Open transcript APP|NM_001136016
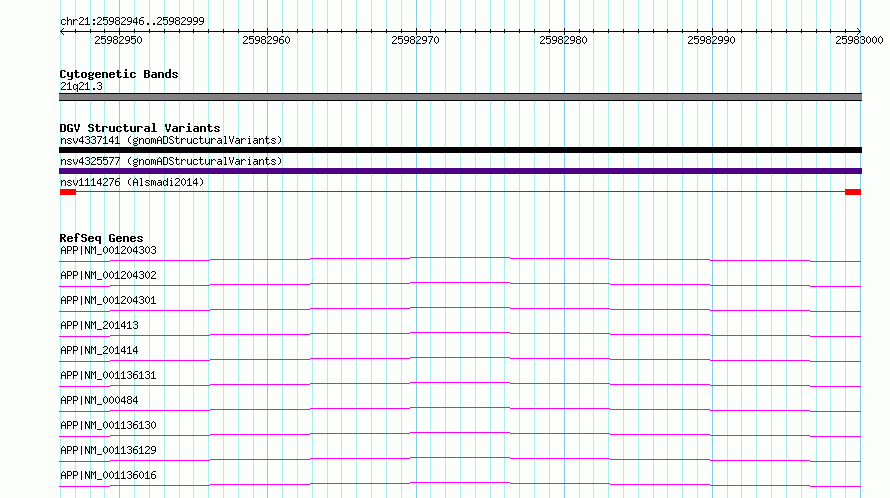 click(108, 475)
